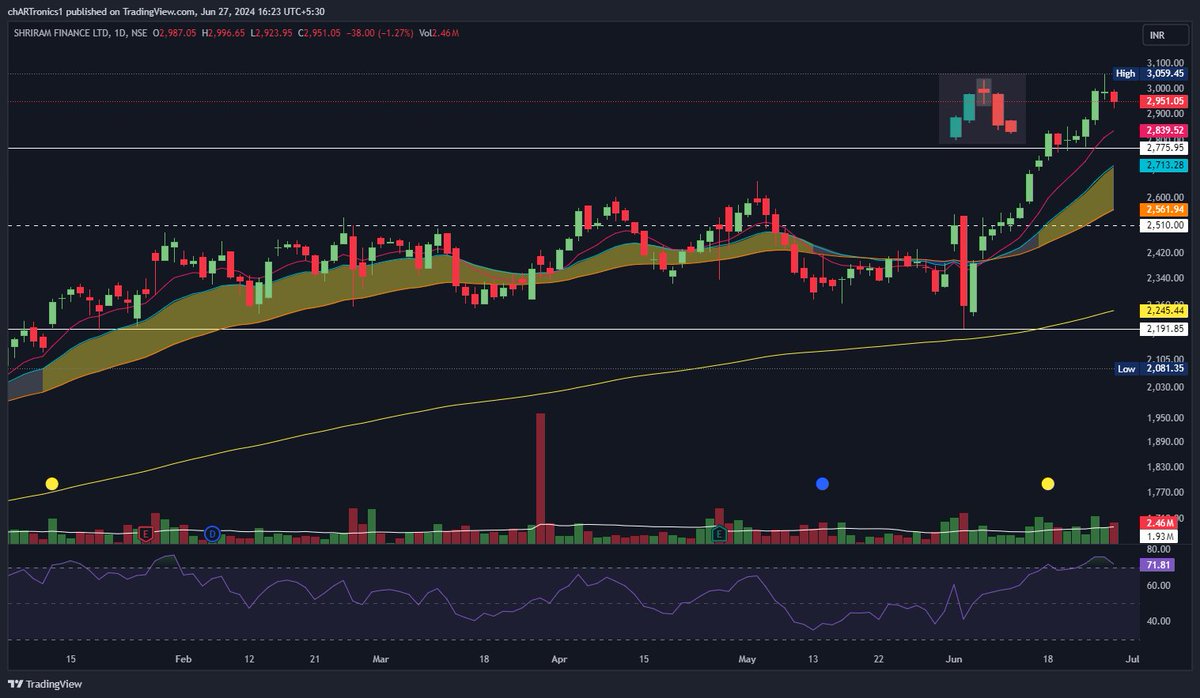This screenshot has width=1200, height=698.
Task: Click the purple 71.81 RSI value badge
Action: point(1157,565)
